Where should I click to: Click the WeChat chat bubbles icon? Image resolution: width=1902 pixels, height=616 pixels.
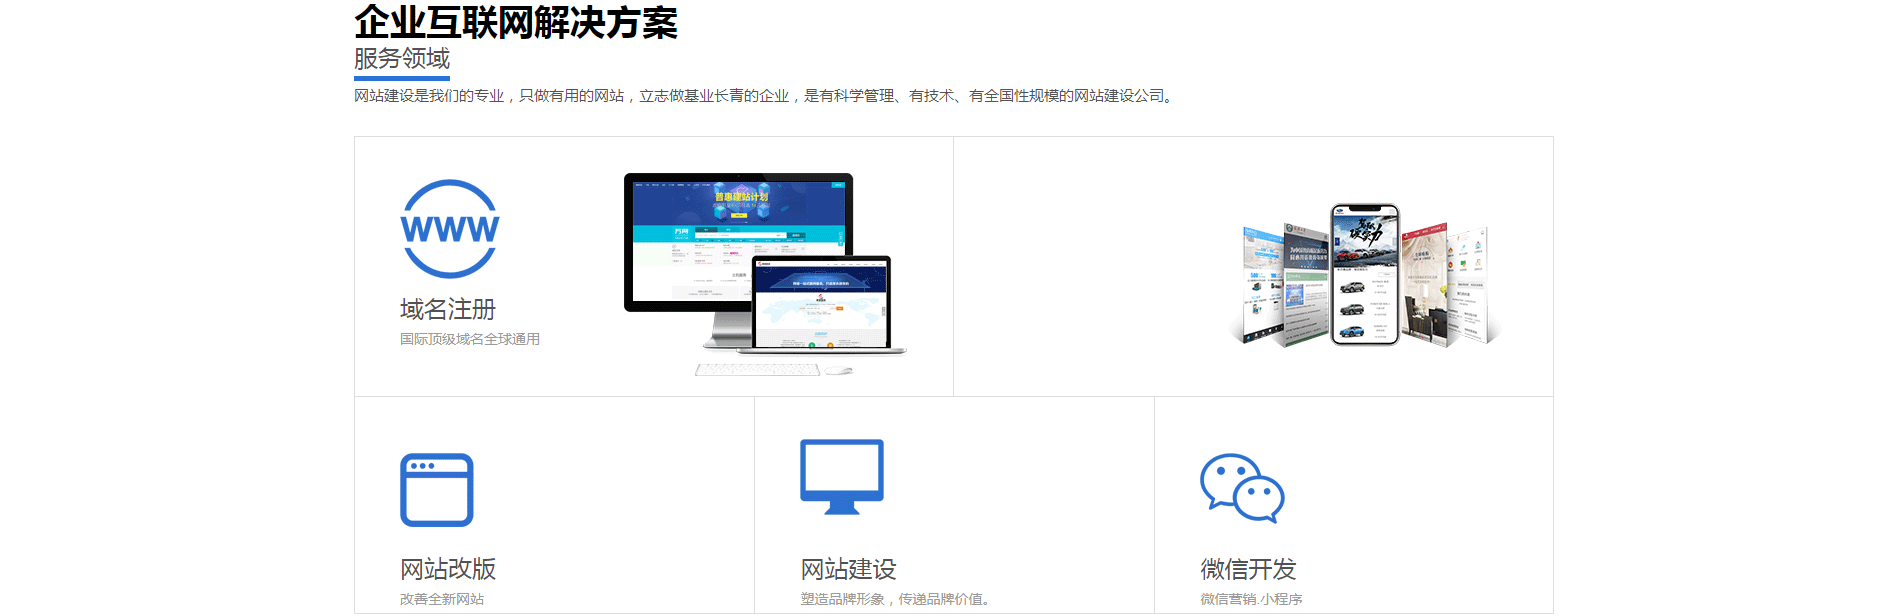tap(1242, 488)
